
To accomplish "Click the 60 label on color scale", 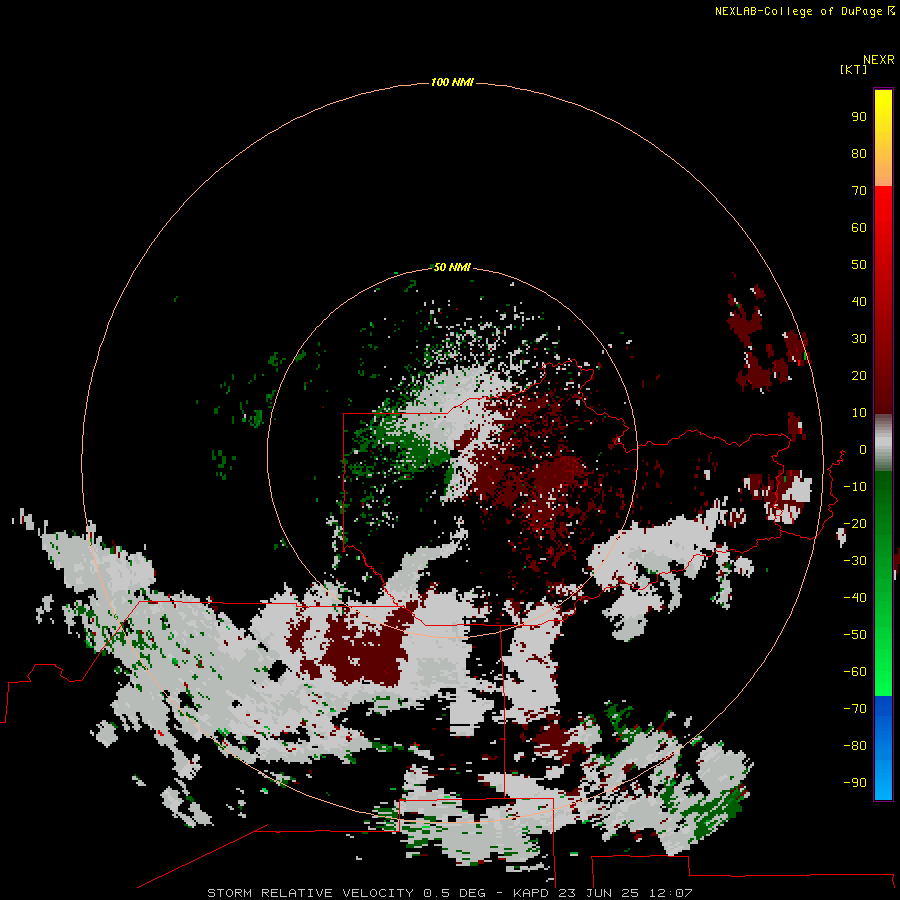I will pyautogui.click(x=859, y=228).
